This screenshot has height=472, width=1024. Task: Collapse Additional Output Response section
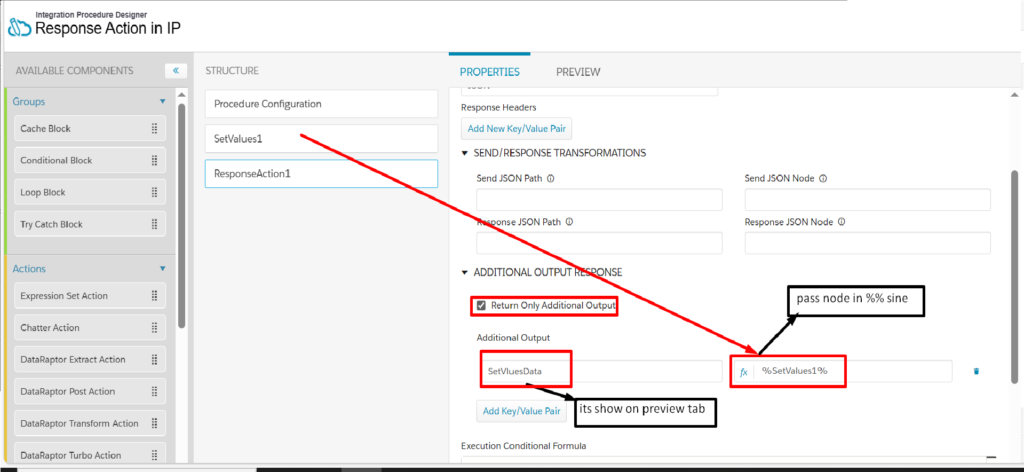465,272
